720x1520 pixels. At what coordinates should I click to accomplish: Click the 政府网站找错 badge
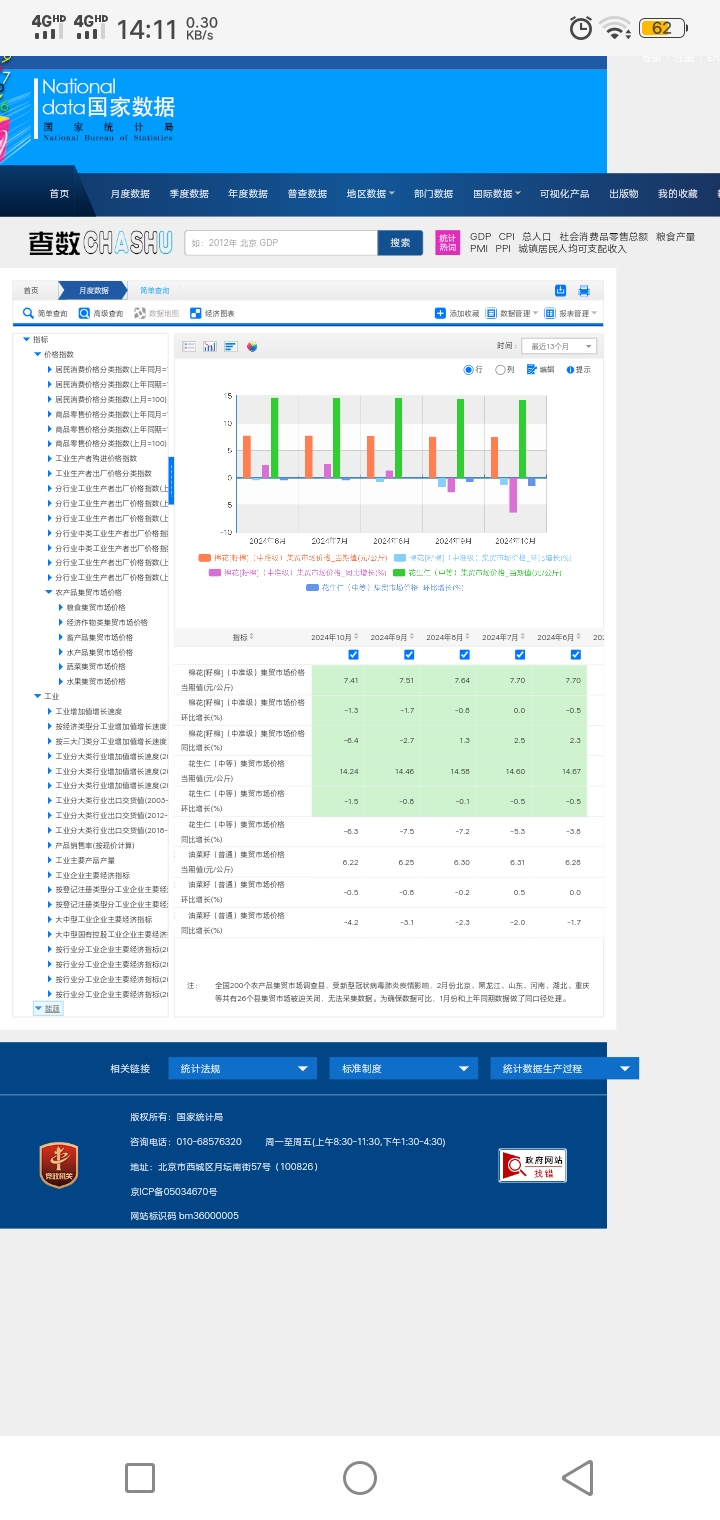(x=533, y=1165)
